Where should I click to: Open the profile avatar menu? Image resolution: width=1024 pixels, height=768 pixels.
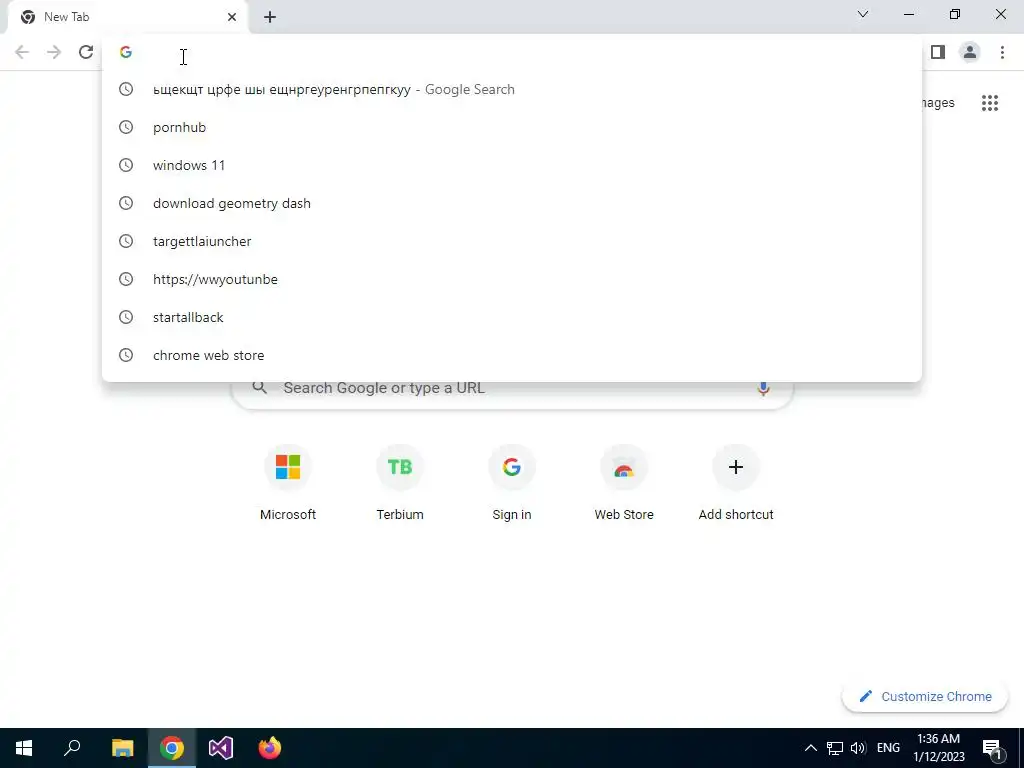pyautogui.click(x=970, y=52)
